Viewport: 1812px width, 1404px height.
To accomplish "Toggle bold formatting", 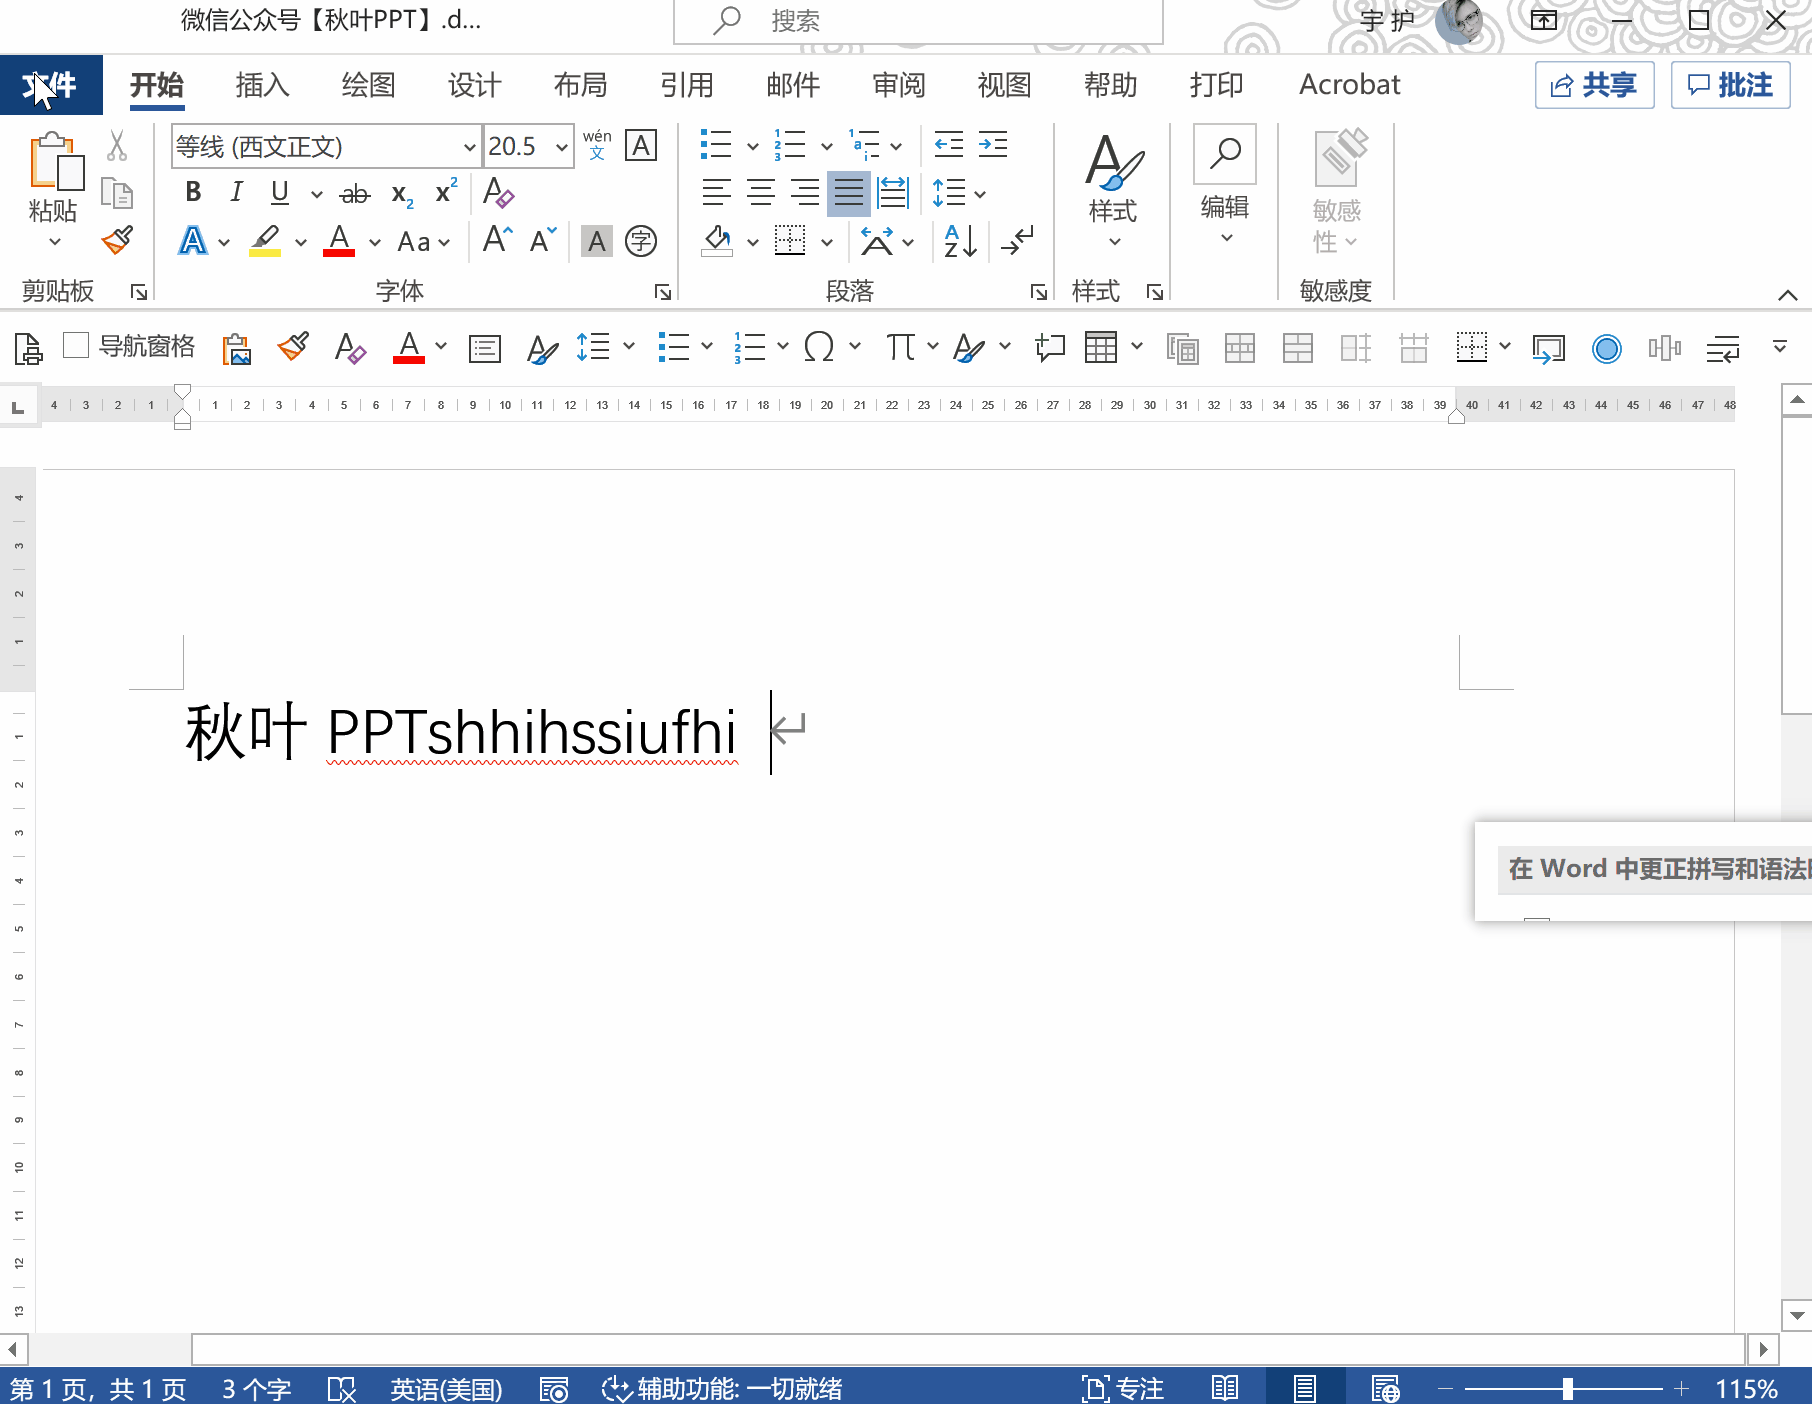I will coord(192,192).
